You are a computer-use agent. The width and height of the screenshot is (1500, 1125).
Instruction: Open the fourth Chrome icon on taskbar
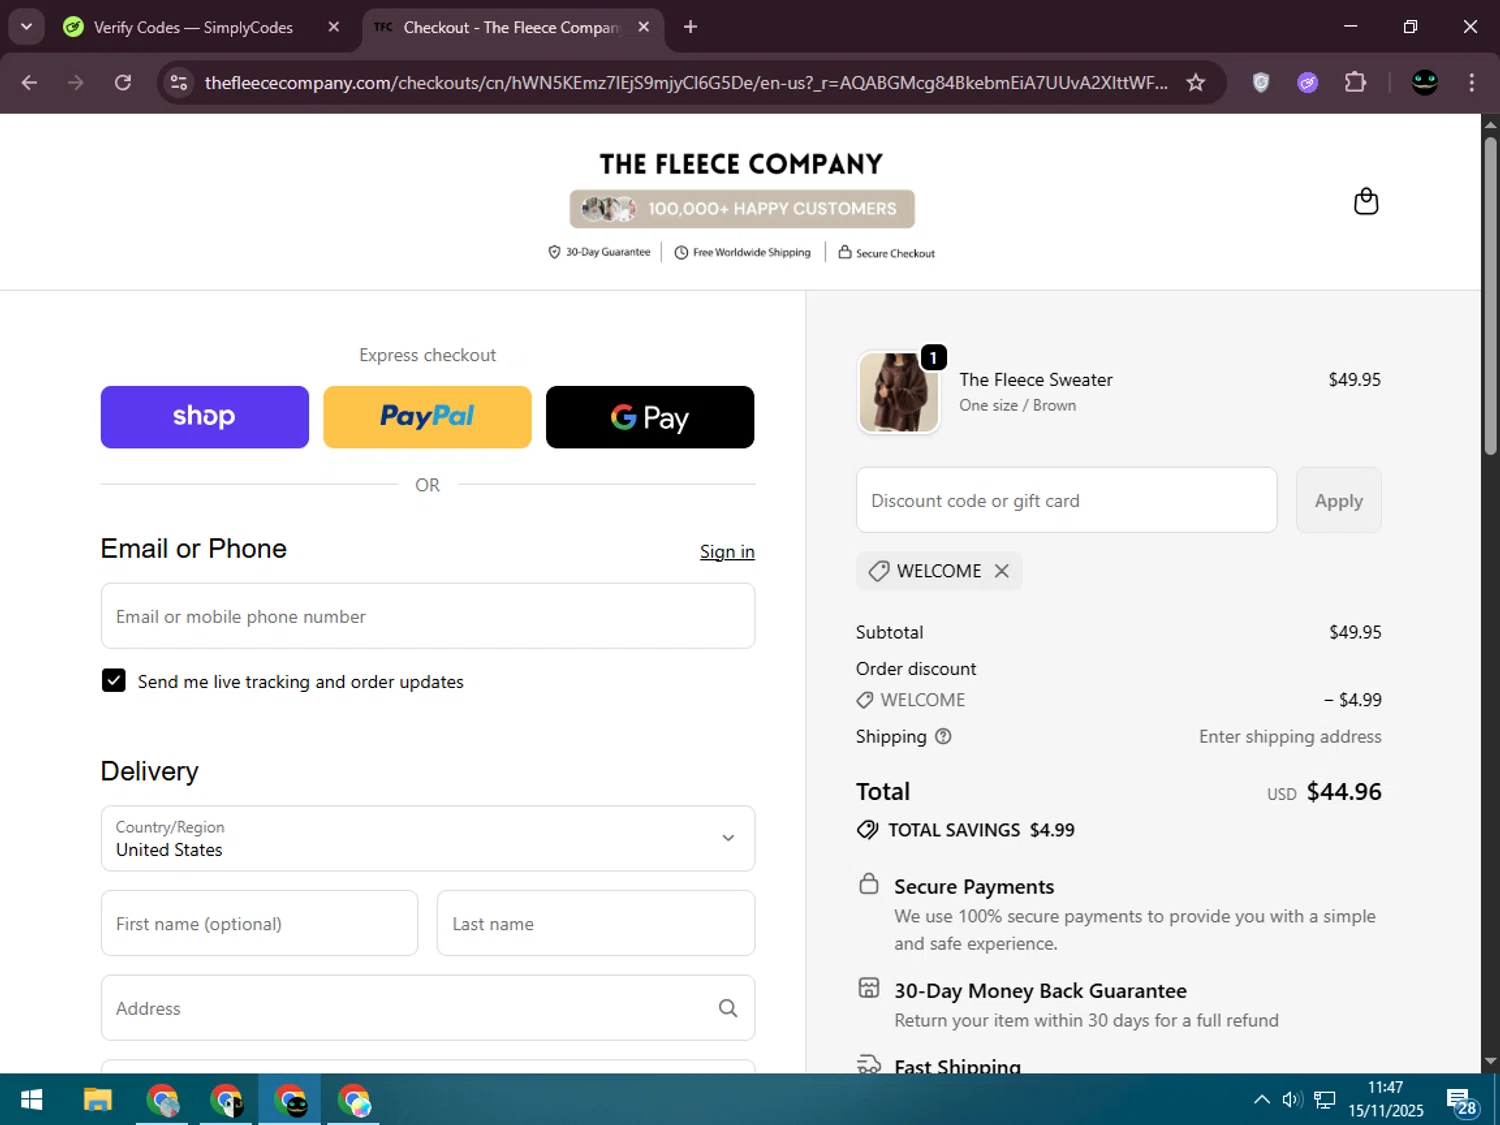pyautogui.click(x=354, y=1100)
